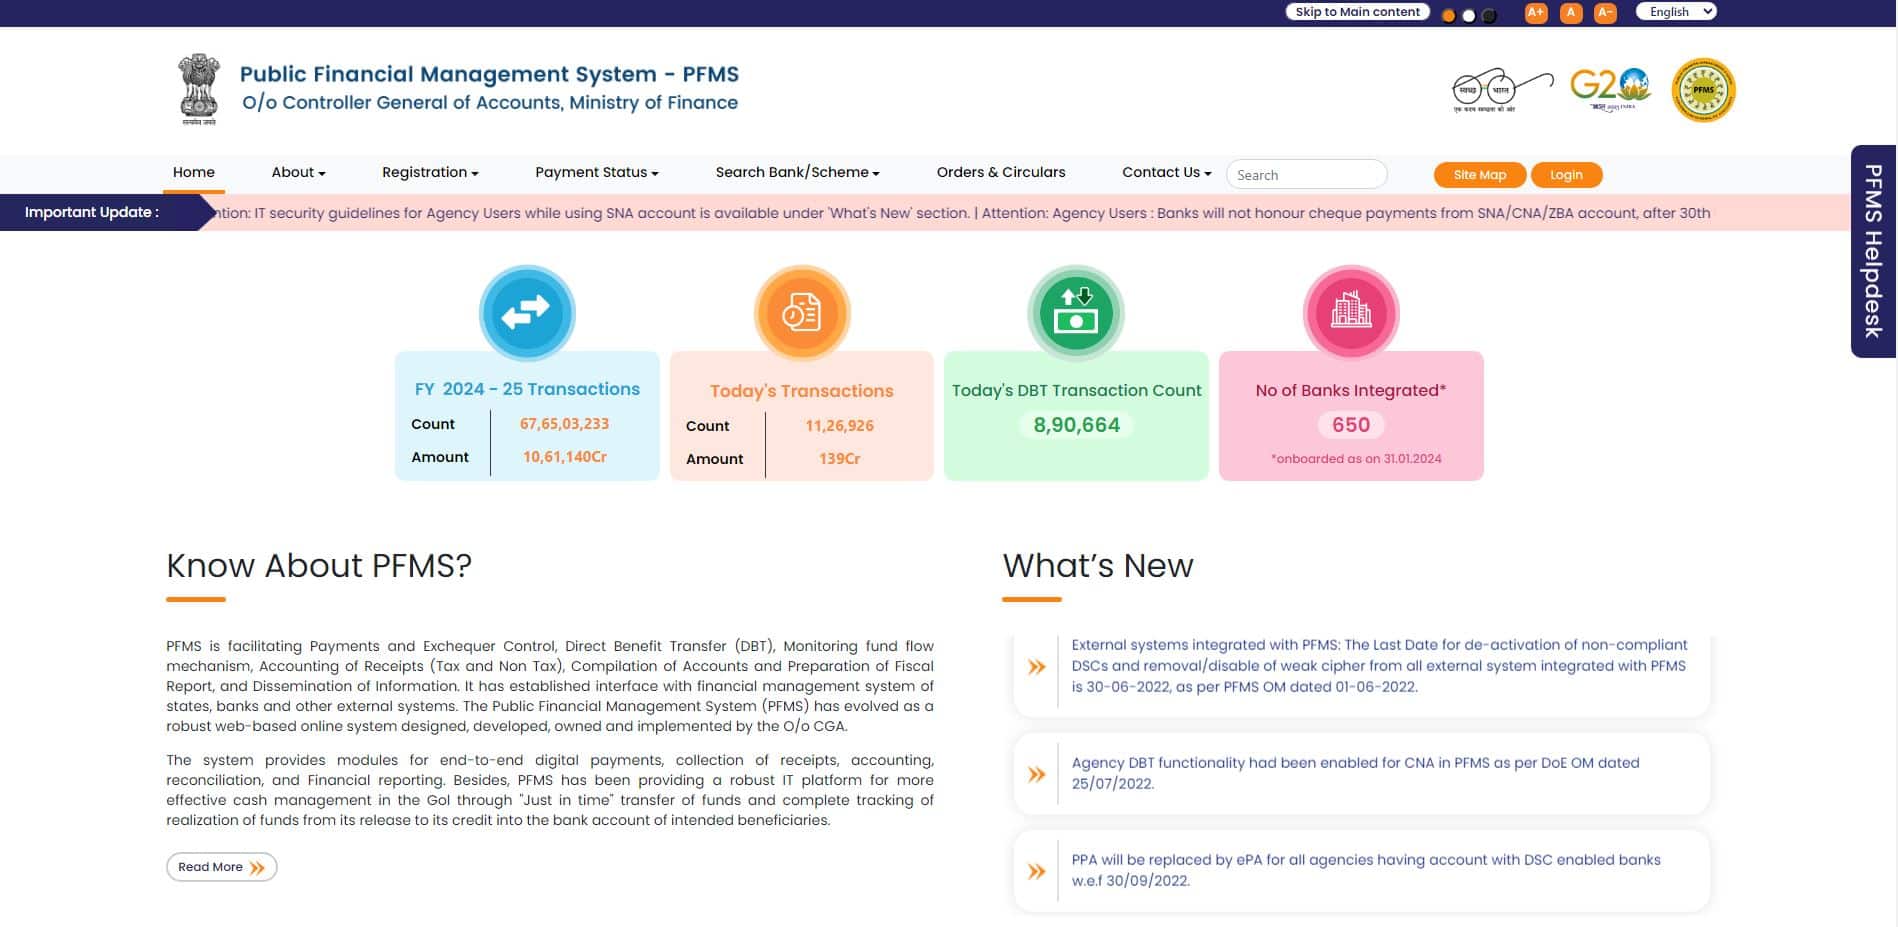Expand the Search Bank/Scheme menu
The height and width of the screenshot is (927, 1898).
click(797, 172)
